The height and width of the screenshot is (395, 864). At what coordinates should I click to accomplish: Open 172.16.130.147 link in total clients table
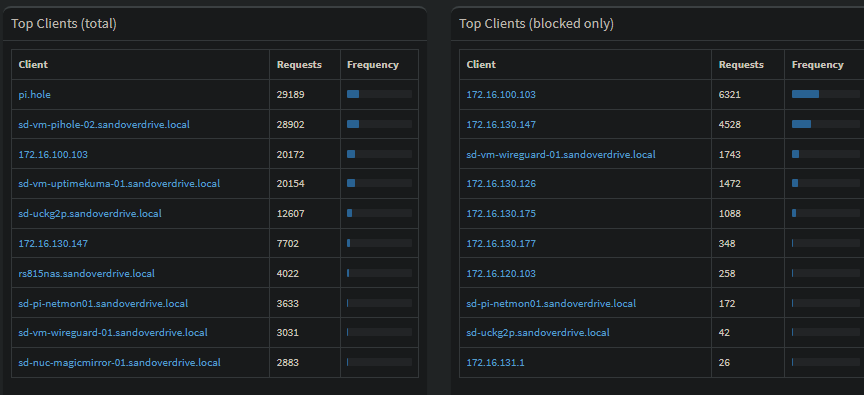(x=53, y=244)
